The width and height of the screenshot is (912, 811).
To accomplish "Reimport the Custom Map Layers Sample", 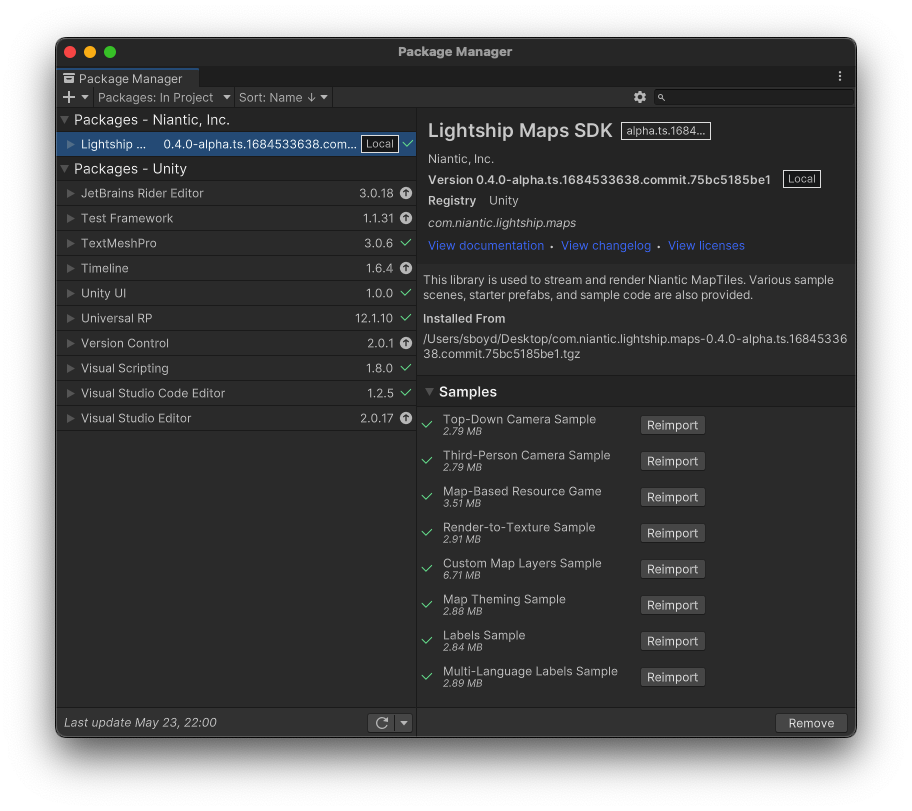I will 672,570.
